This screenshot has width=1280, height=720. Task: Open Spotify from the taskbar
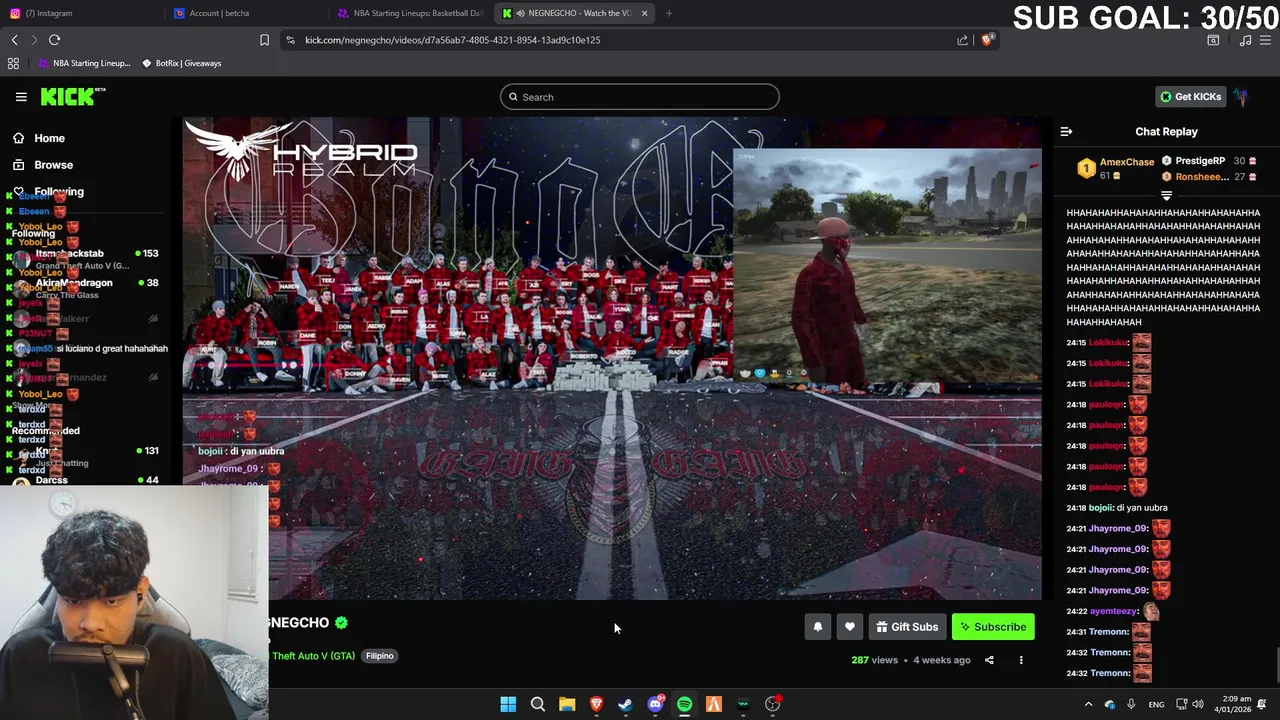(x=685, y=705)
